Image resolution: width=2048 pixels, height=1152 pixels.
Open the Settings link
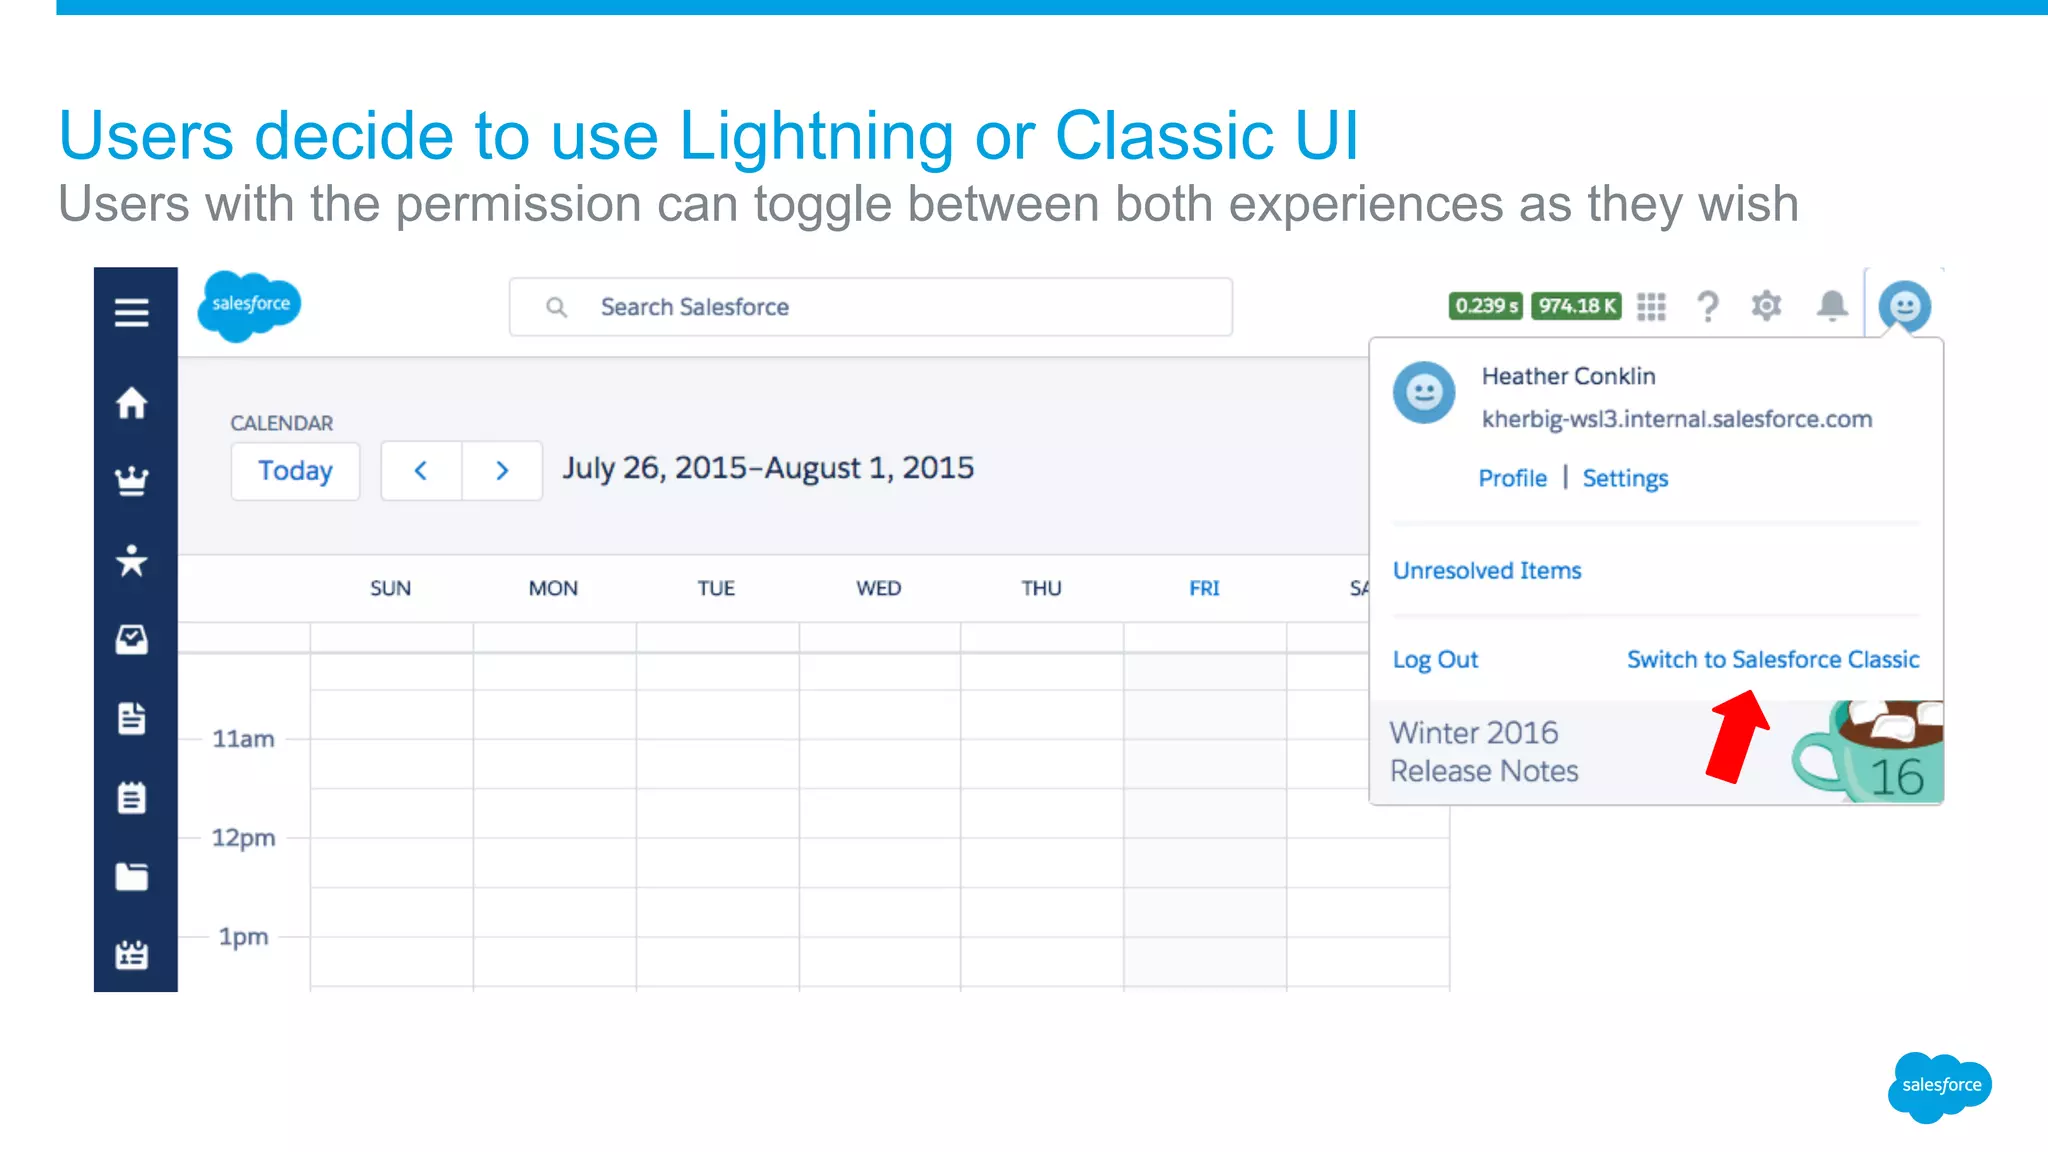click(1625, 478)
